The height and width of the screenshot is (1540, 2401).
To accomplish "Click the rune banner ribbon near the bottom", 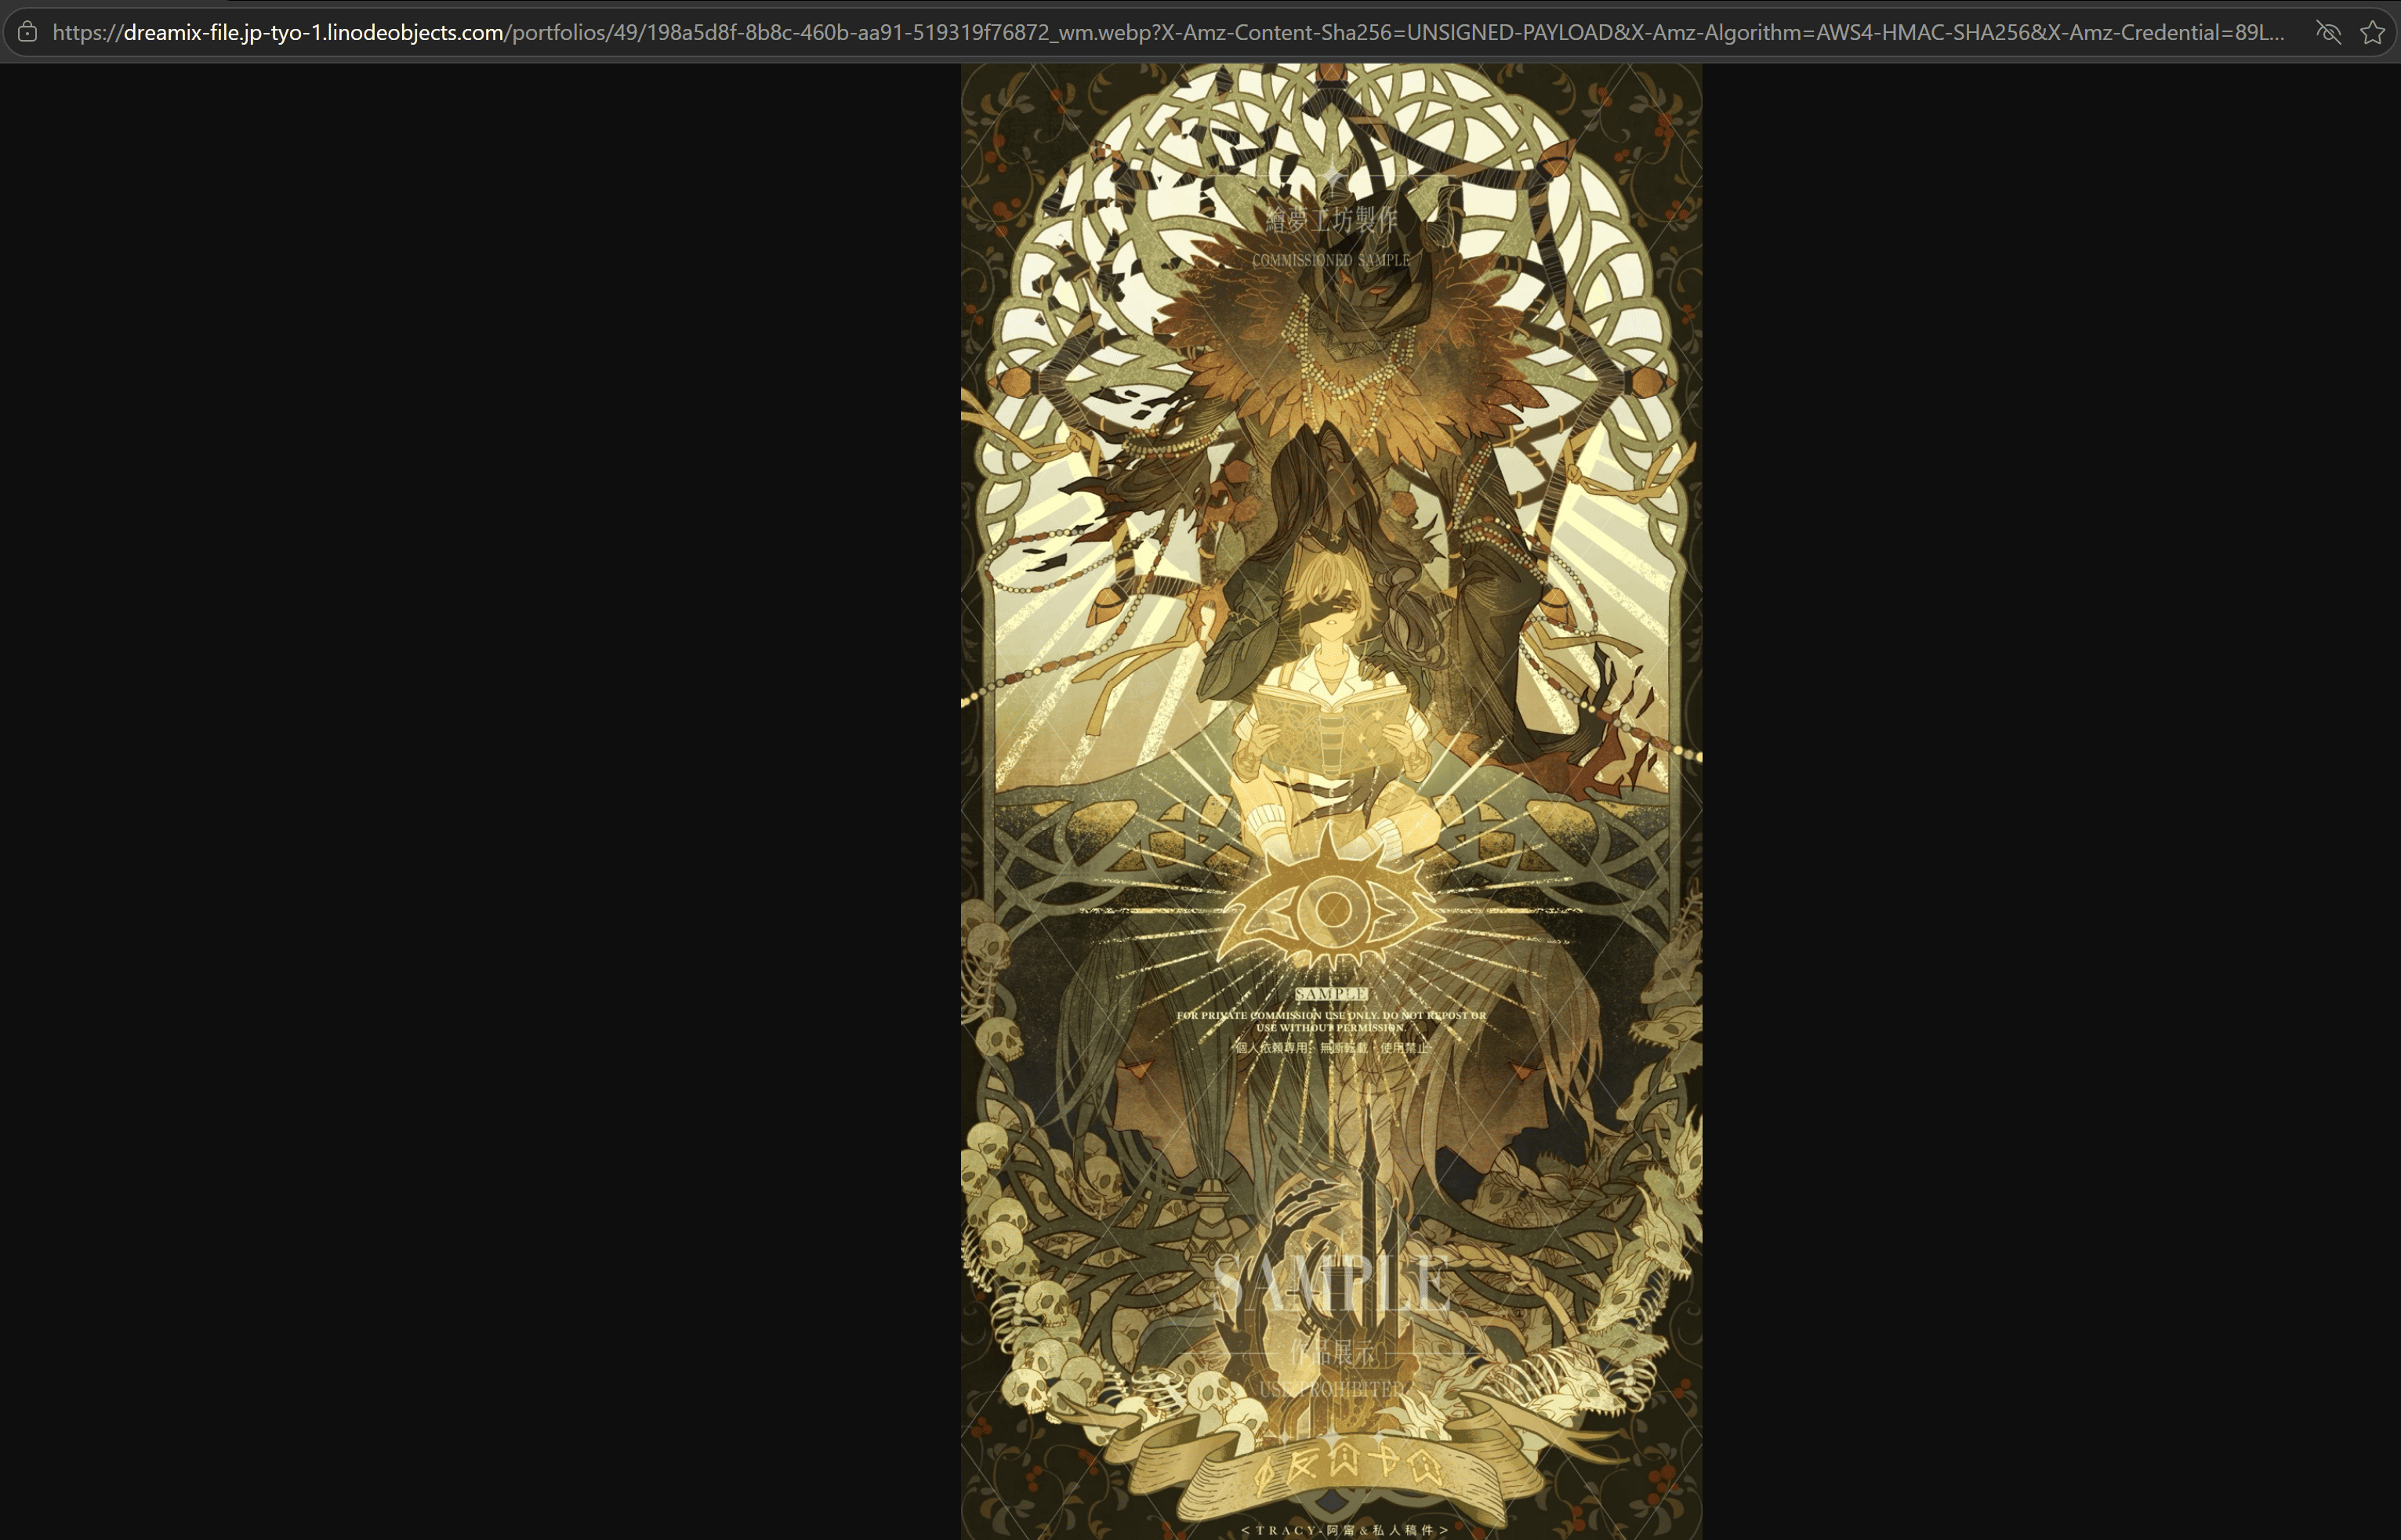I will [1340, 1469].
